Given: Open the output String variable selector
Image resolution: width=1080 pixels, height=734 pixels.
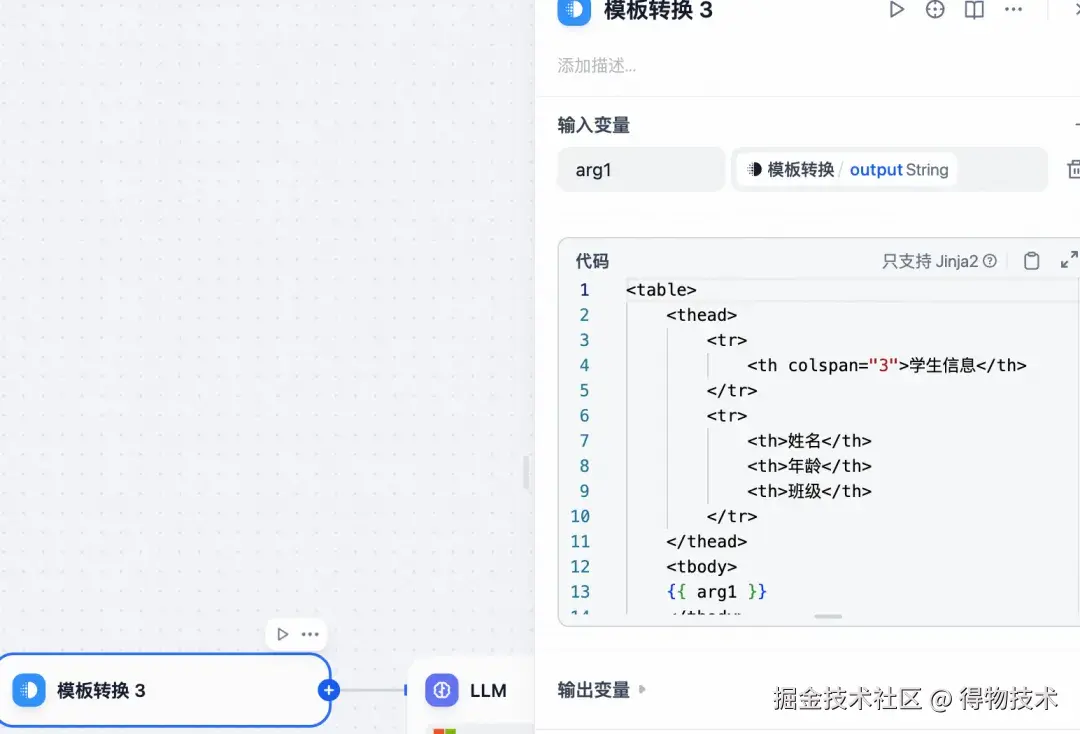Looking at the screenshot, I should [x=888, y=169].
